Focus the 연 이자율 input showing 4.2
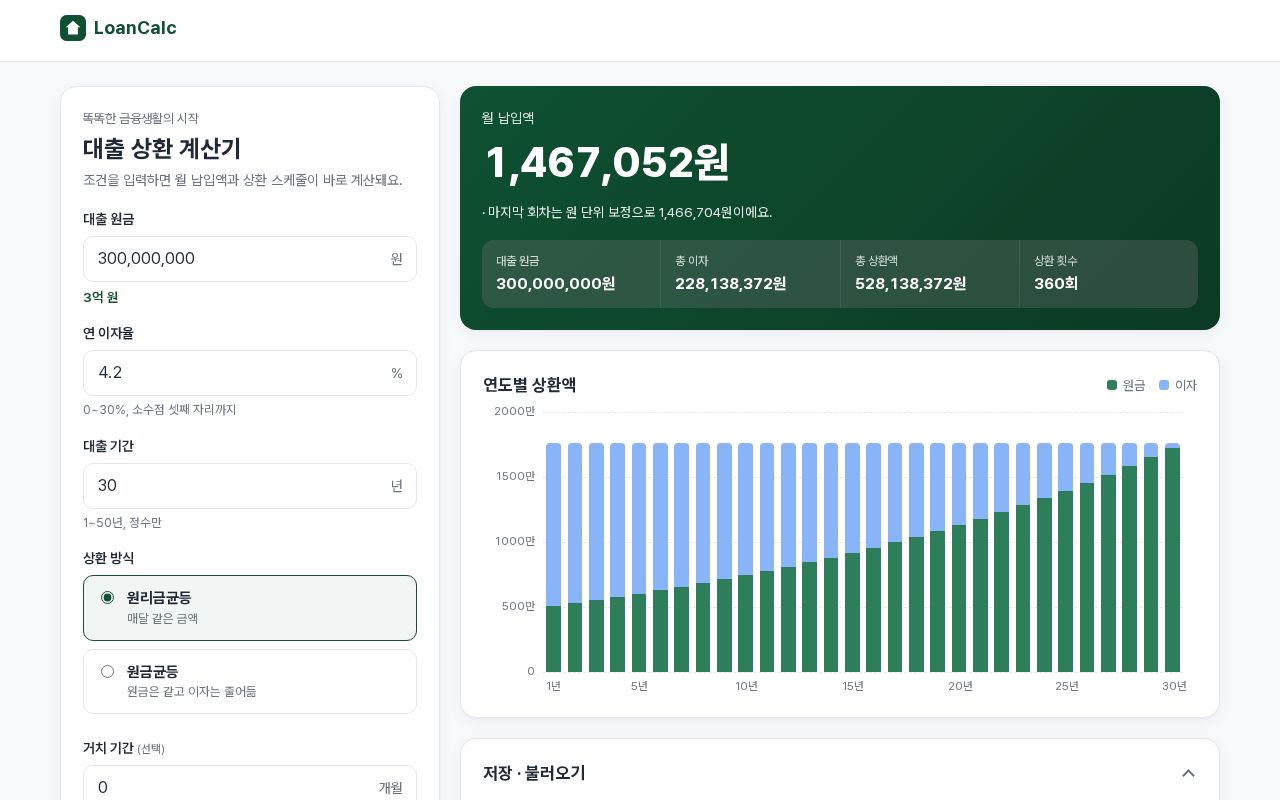1280x800 pixels. (x=250, y=373)
